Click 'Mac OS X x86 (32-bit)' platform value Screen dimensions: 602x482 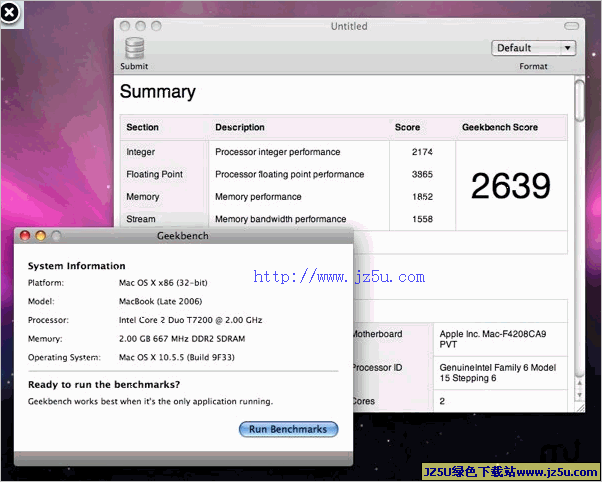163,283
